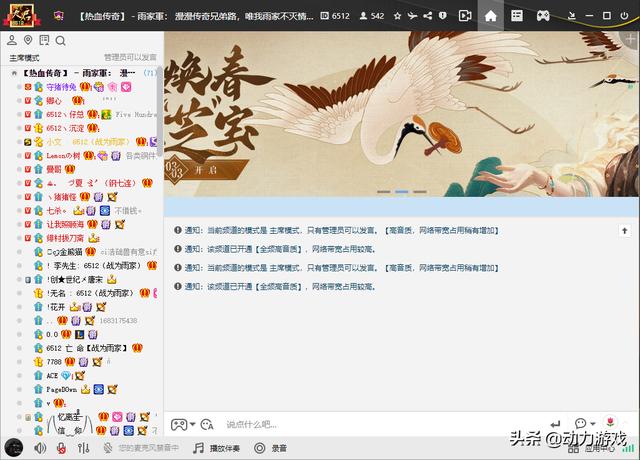Select user !无名: 6512 in member list
This screenshot has height=460, width=640.
90,293
